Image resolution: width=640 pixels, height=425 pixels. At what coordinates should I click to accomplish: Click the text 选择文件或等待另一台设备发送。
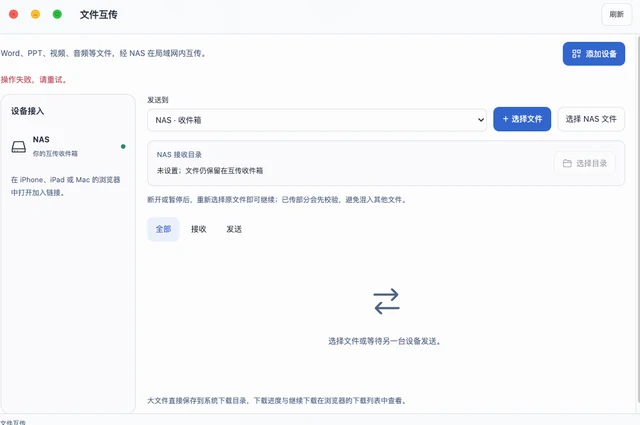click(385, 341)
